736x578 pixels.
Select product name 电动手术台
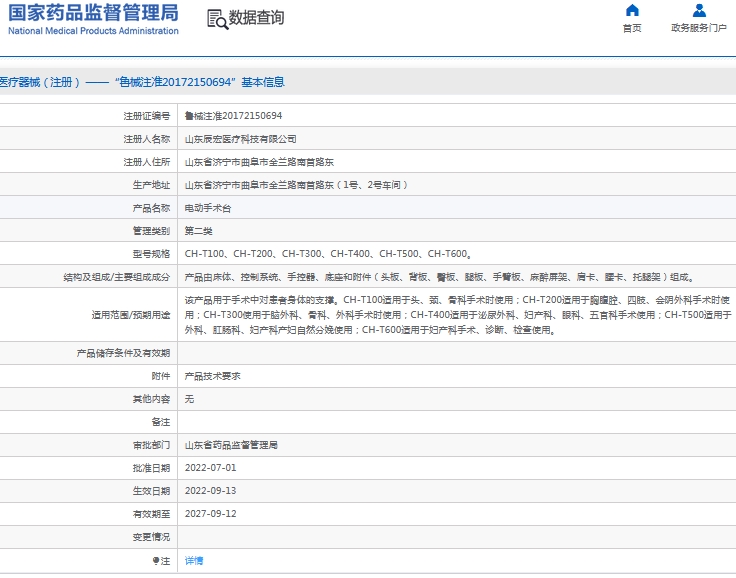(x=208, y=208)
